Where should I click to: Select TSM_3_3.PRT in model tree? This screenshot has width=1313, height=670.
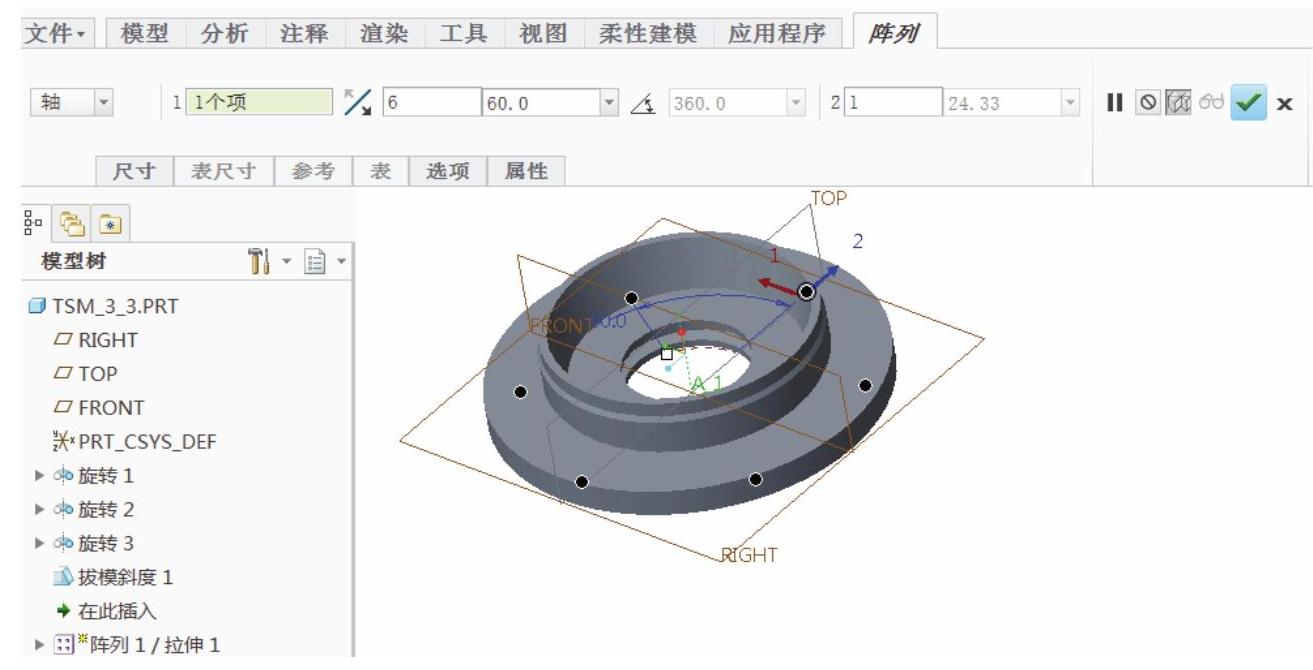coord(103,306)
